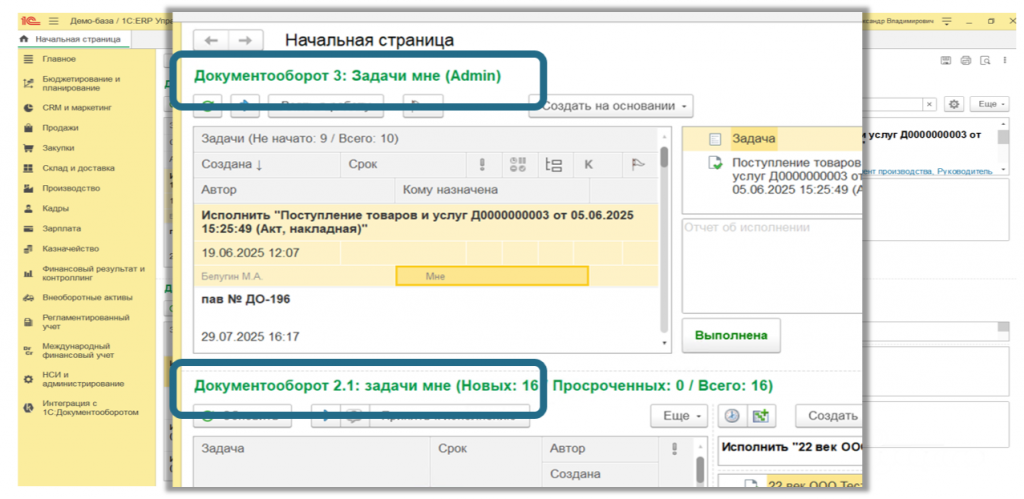
Task: Open the Внеоборотные активы section
Action: tap(88, 298)
